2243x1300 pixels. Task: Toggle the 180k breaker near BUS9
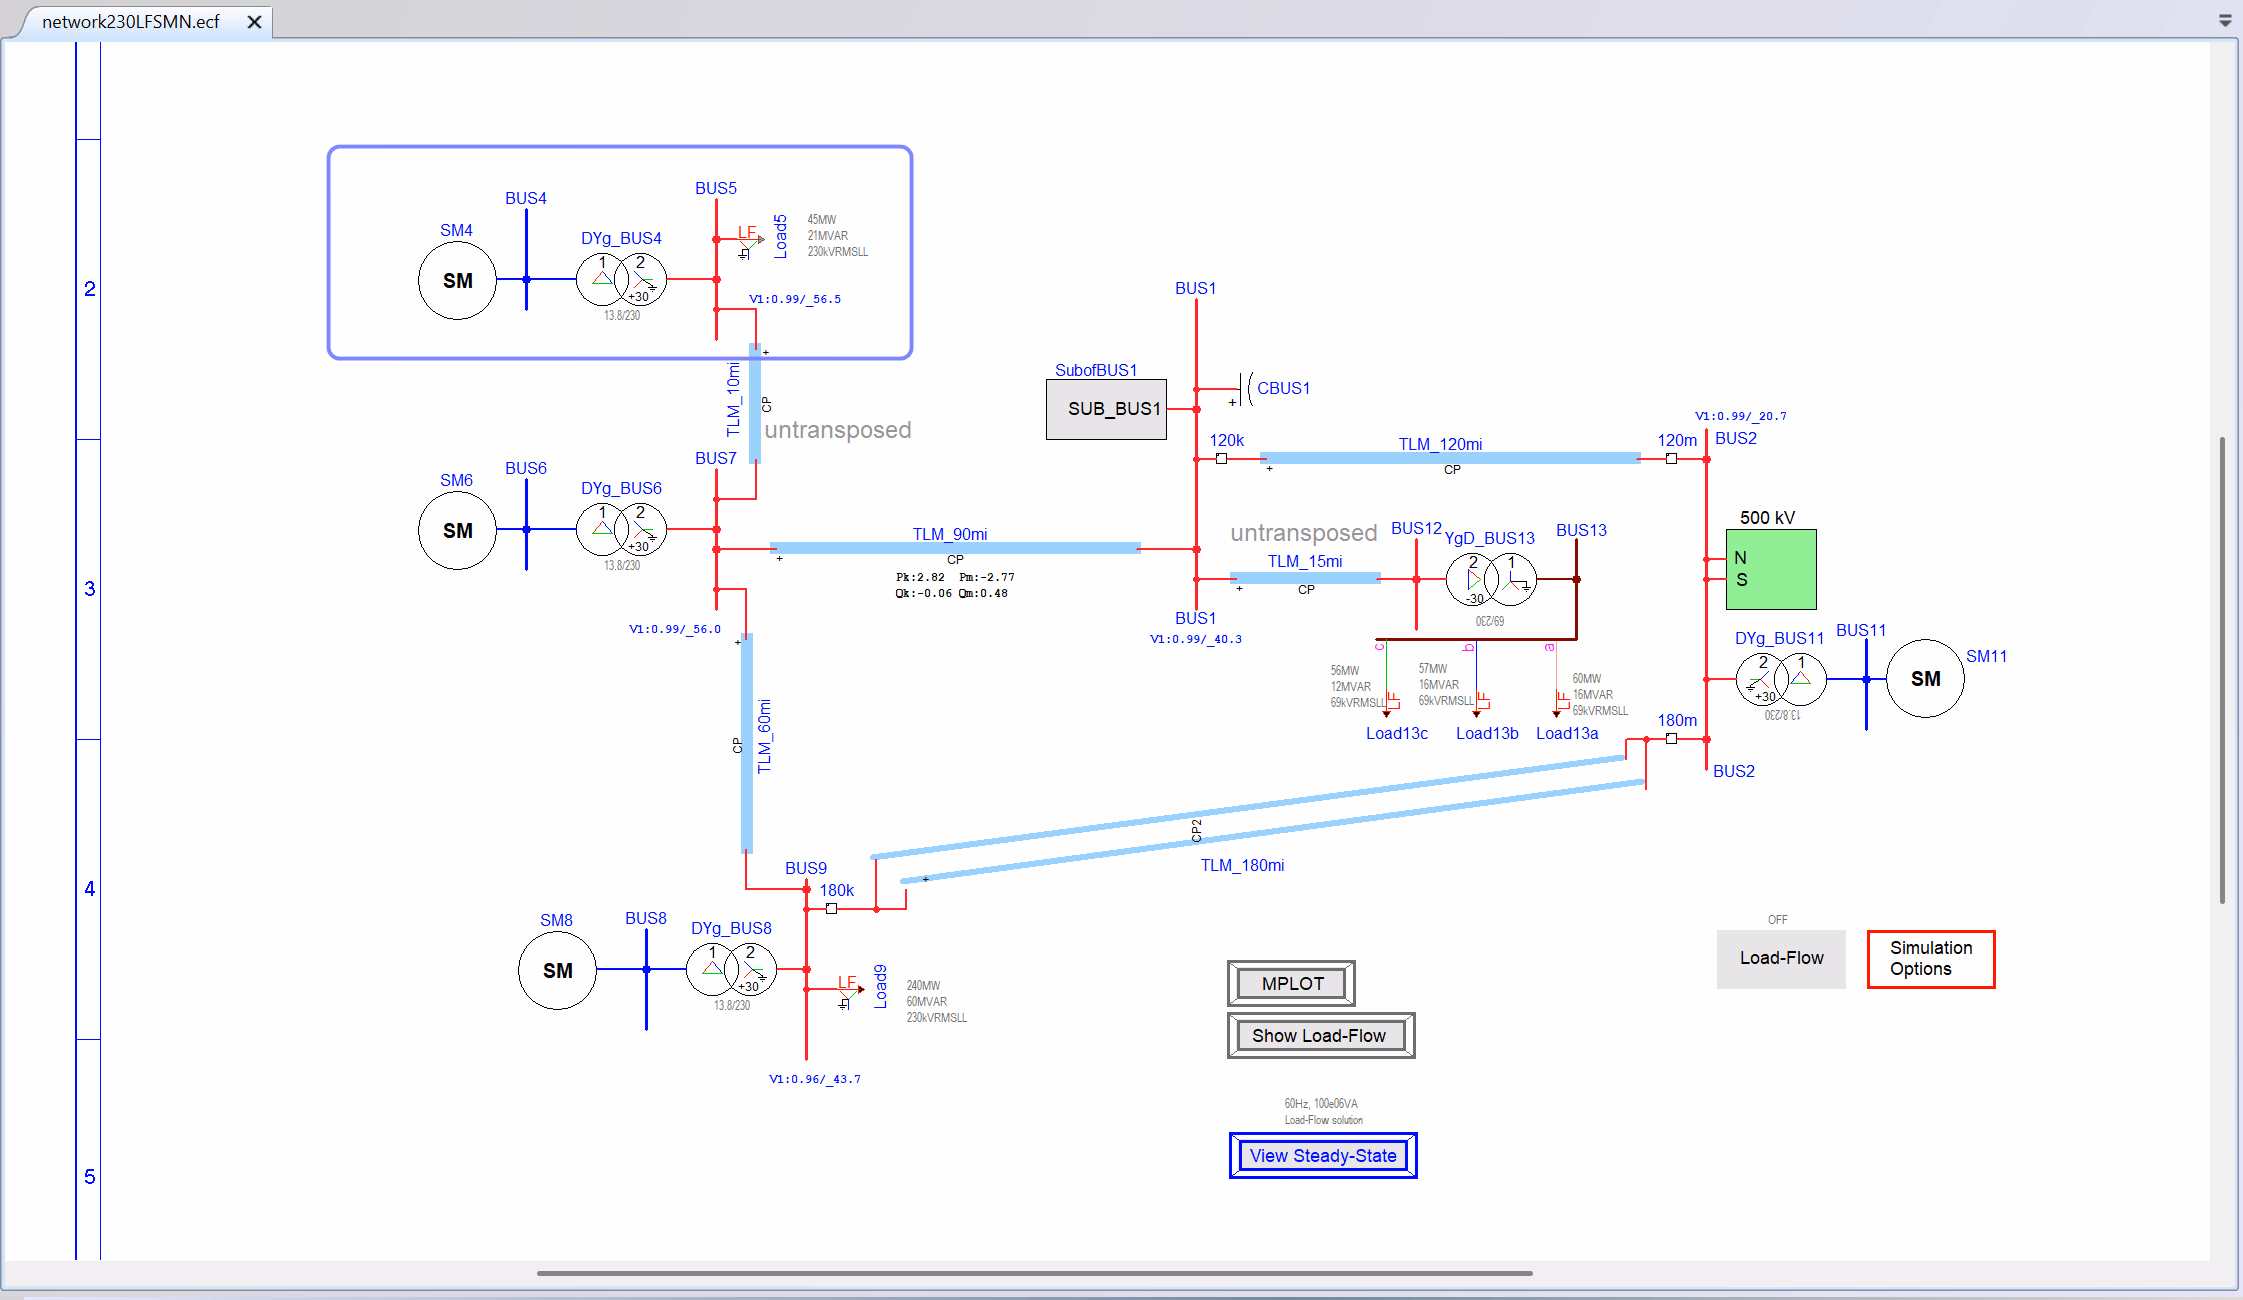click(x=831, y=909)
